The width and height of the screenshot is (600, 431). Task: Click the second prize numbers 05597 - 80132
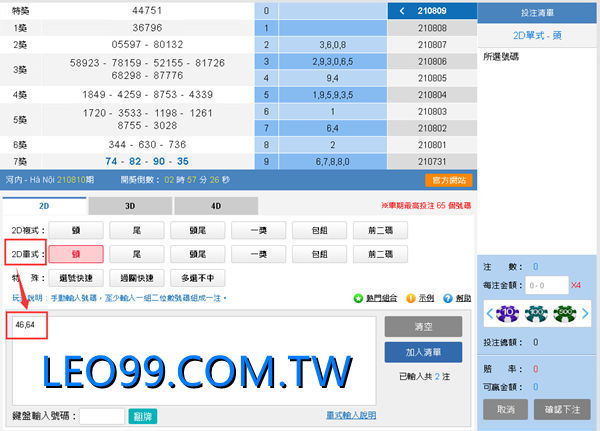click(x=147, y=44)
